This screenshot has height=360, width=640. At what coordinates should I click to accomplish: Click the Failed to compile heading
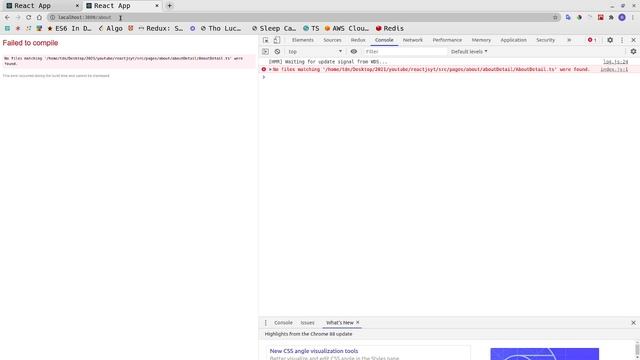point(30,43)
